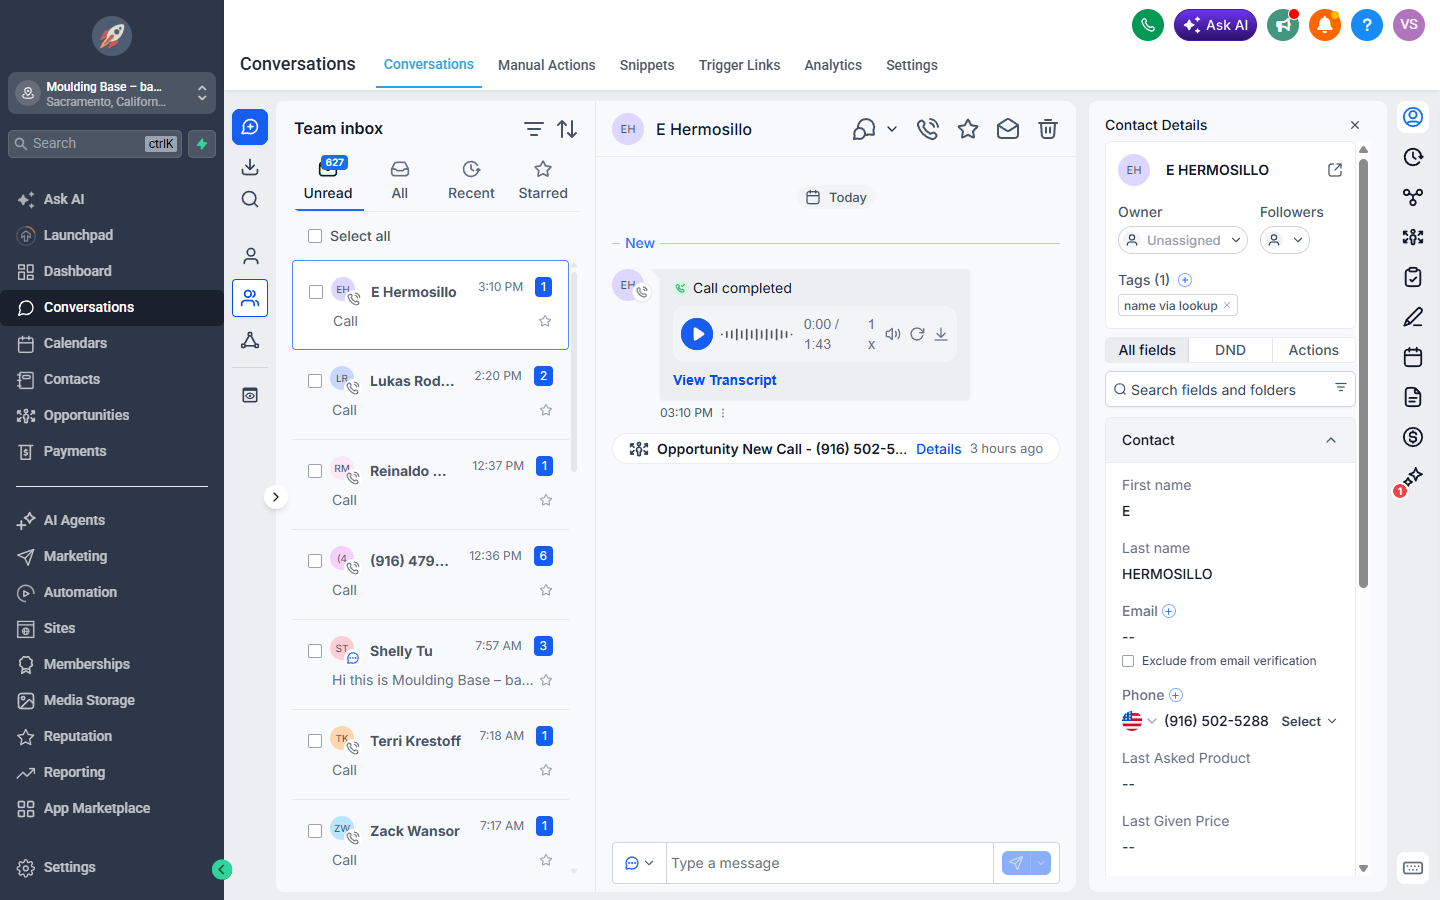This screenshot has height=900, width=1440.
Task: Tick the Lukas Rod conversation checkbox
Action: pos(315,381)
